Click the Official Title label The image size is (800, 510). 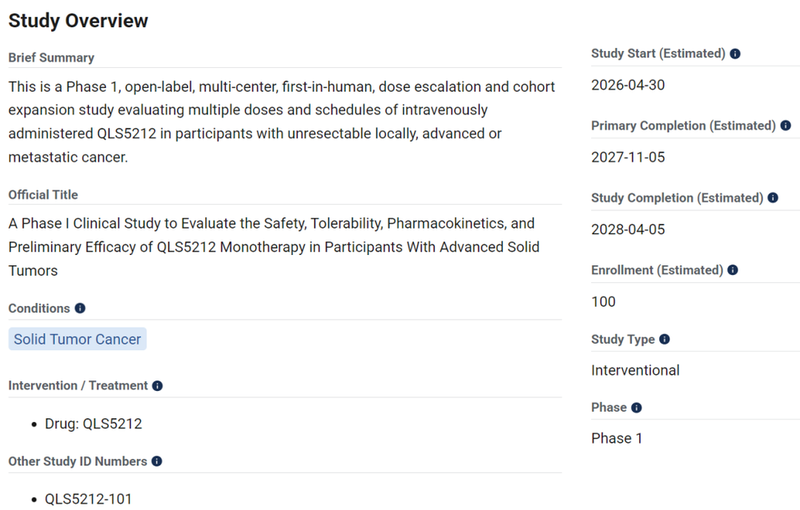(x=43, y=195)
